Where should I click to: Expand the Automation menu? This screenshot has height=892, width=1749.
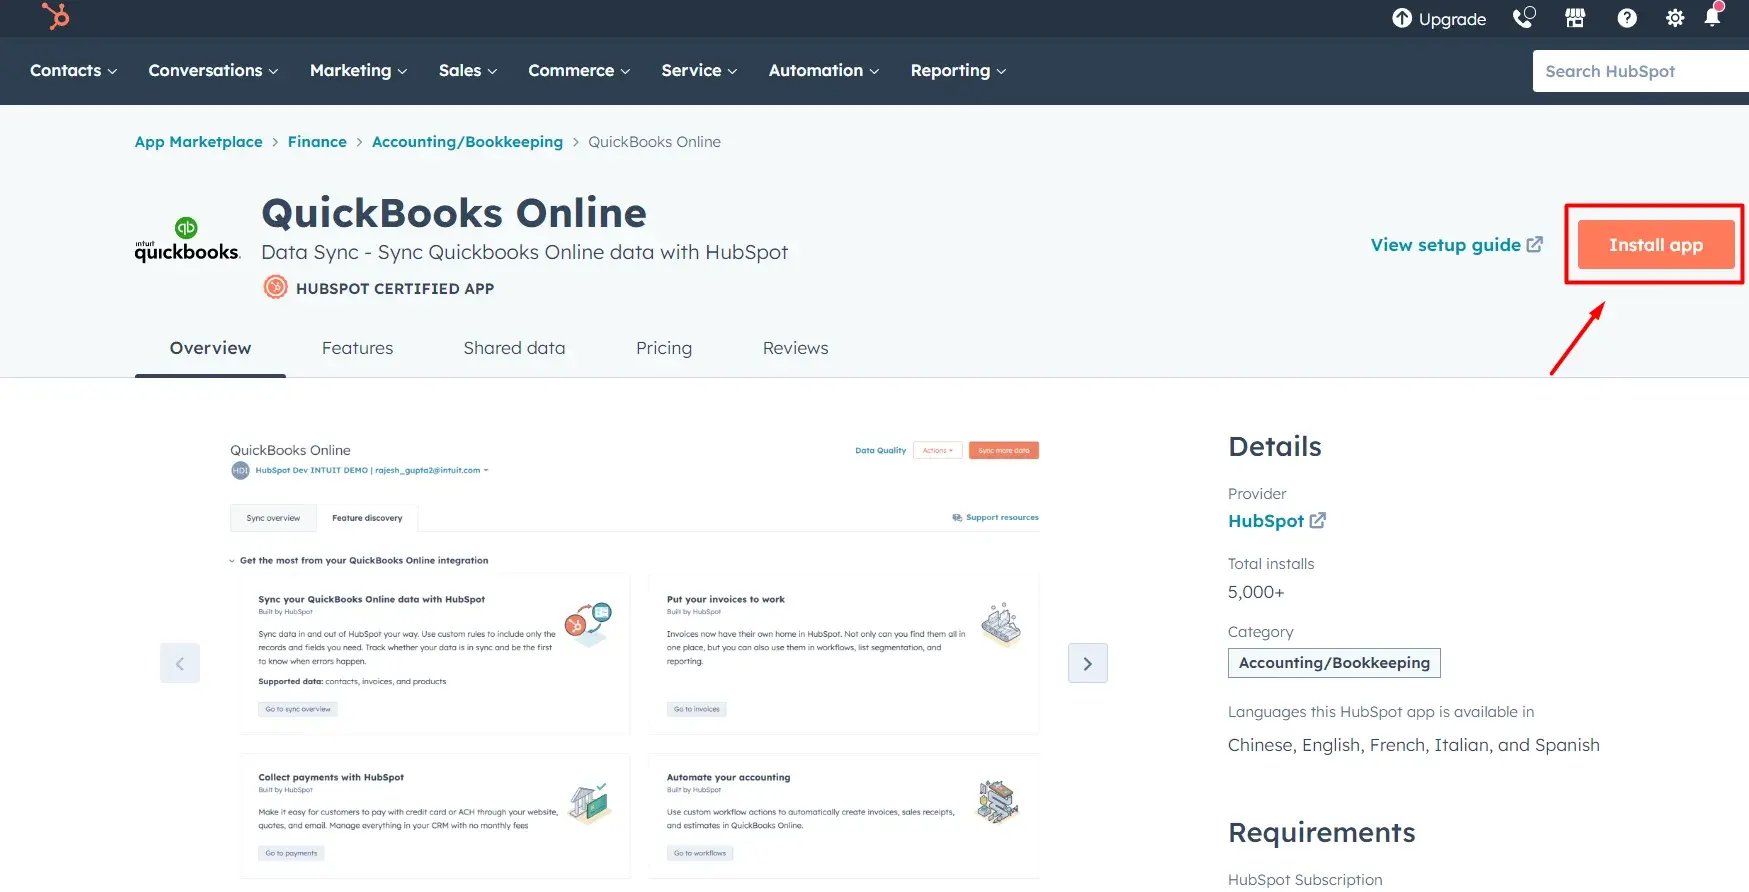[824, 70]
